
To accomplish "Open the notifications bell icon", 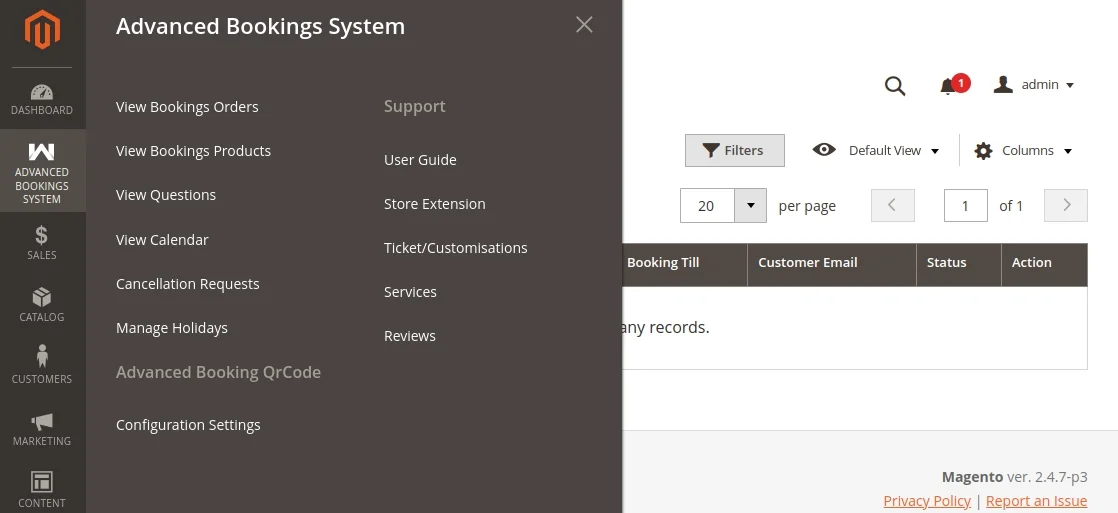I will (948, 86).
